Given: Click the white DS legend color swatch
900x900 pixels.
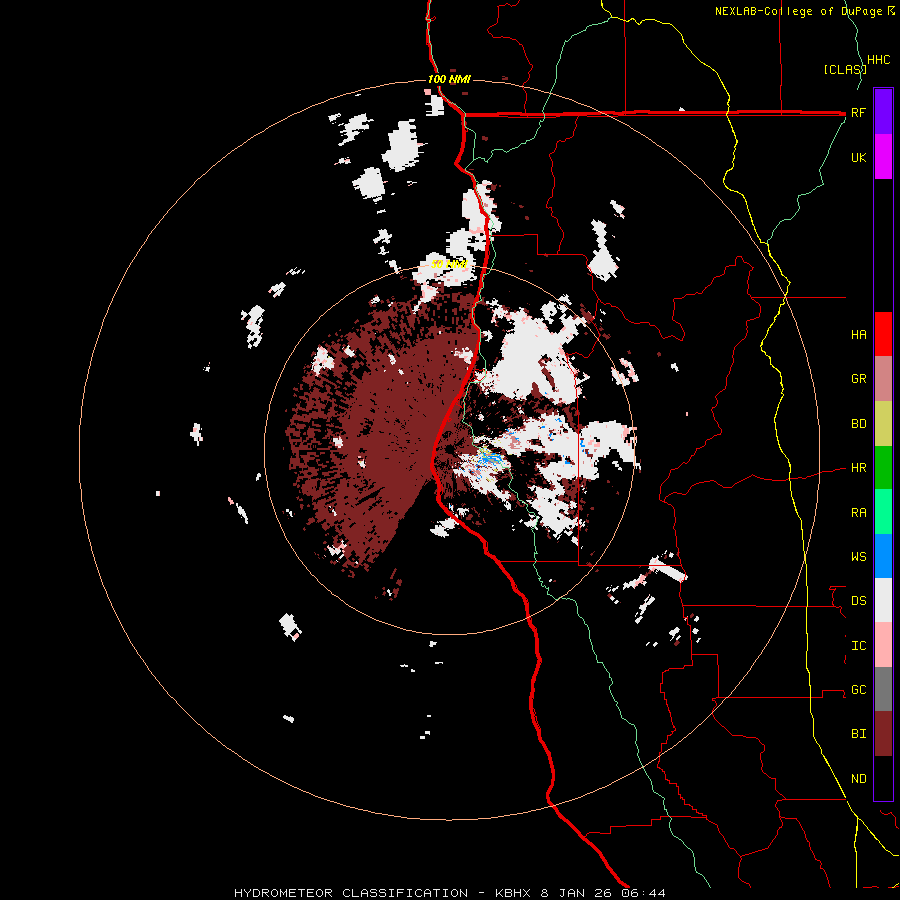Looking at the screenshot, I should point(883,600).
